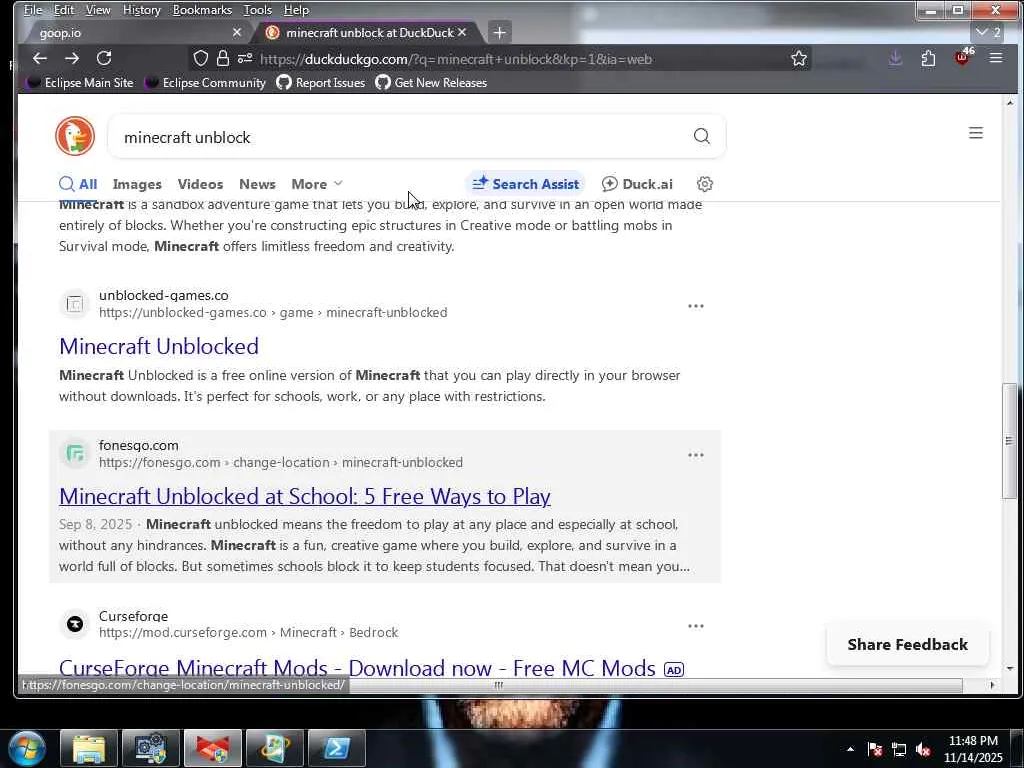Open the extensions puzzle icon
The image size is (1024, 768).
pos(928,59)
